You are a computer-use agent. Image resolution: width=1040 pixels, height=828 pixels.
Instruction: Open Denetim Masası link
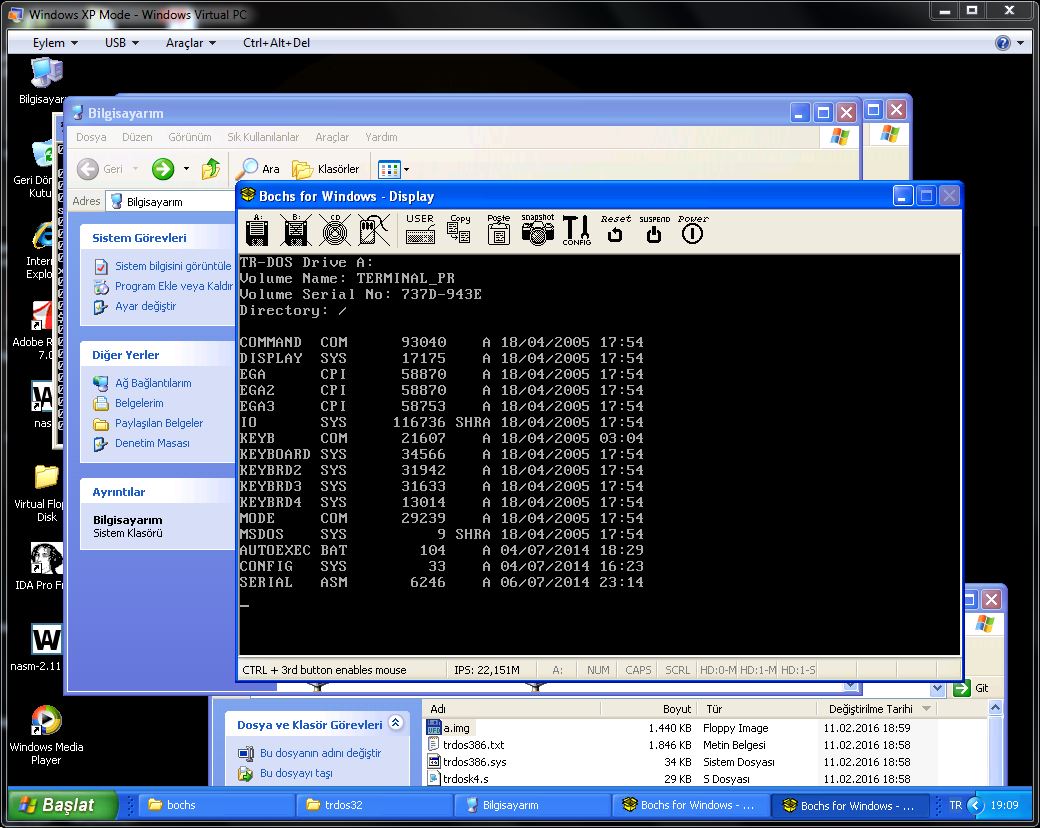152,443
